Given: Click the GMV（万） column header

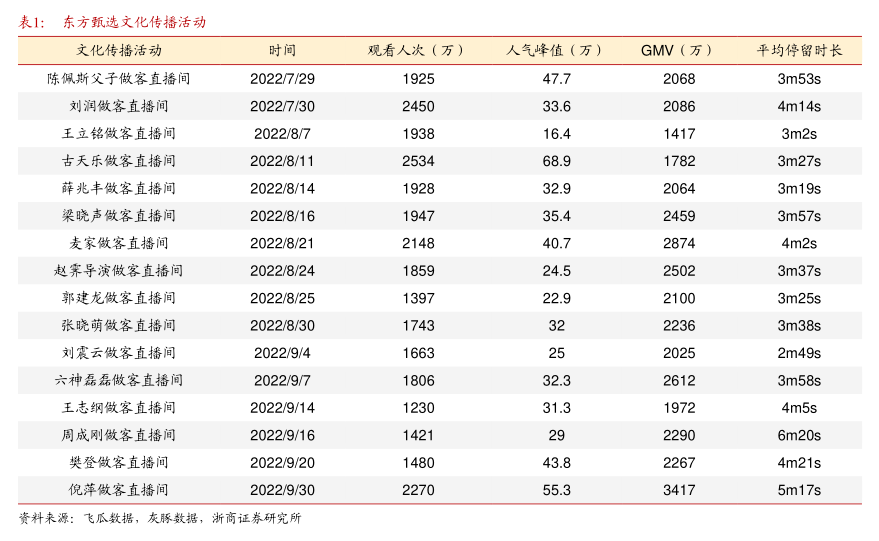Looking at the screenshot, I should [x=679, y=50].
